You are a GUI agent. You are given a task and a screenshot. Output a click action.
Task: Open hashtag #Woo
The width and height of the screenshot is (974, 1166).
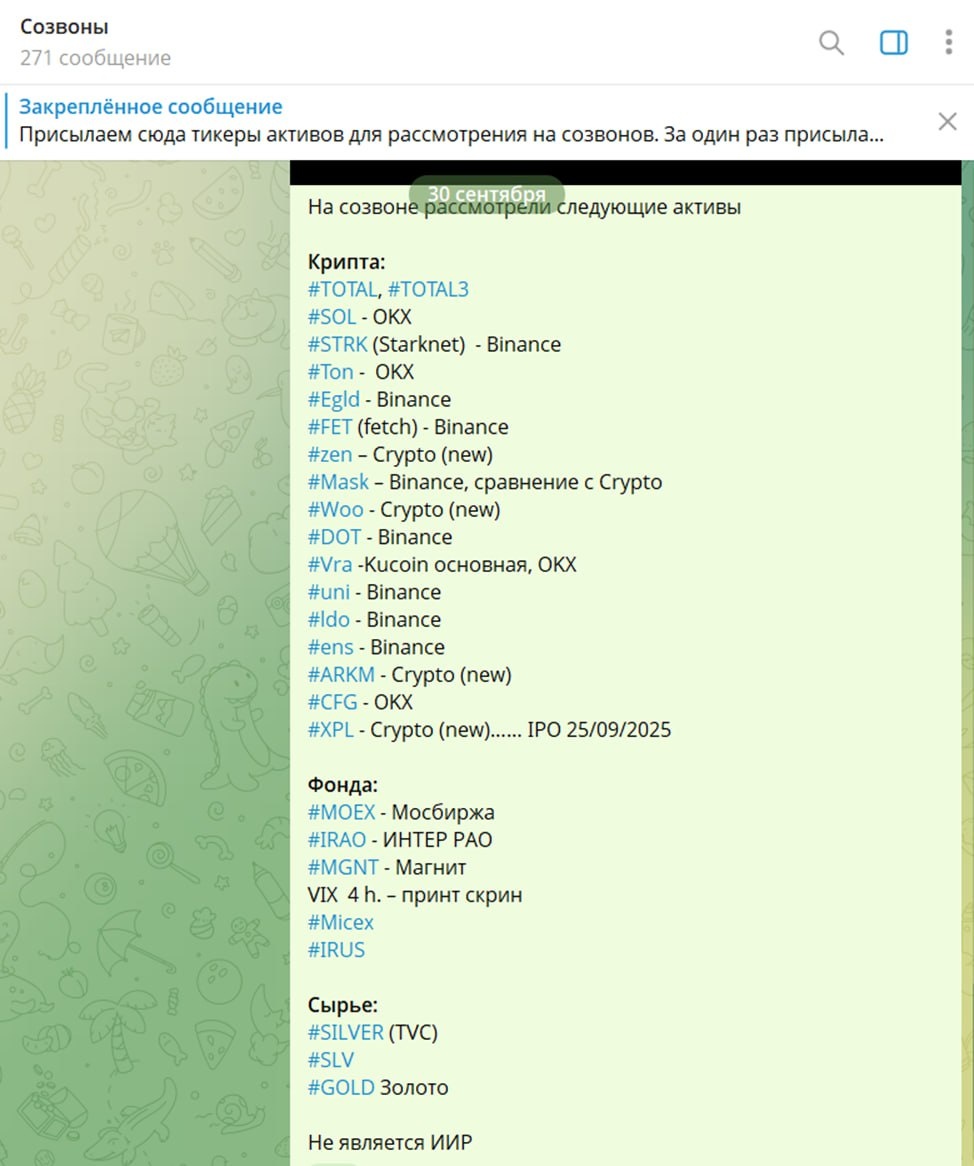tap(335, 509)
